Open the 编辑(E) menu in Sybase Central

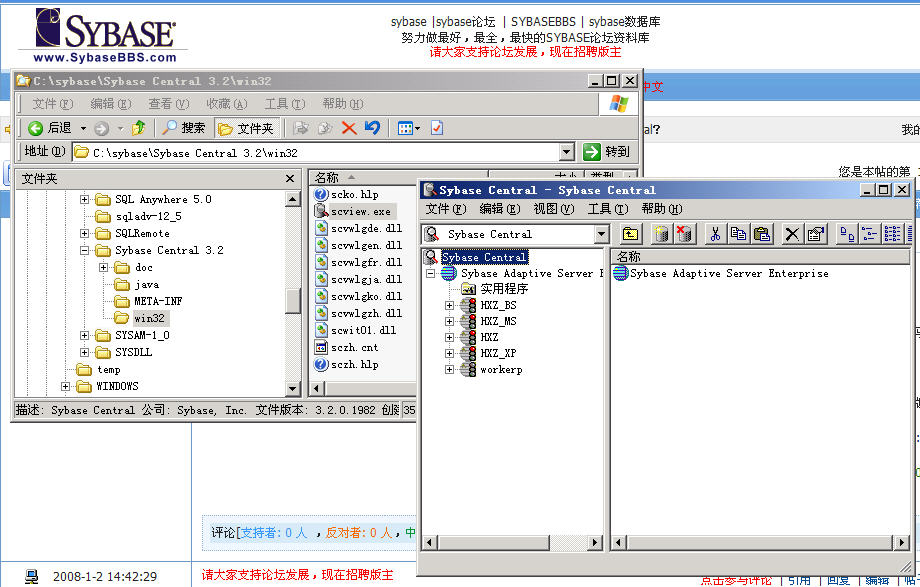[x=499, y=209]
